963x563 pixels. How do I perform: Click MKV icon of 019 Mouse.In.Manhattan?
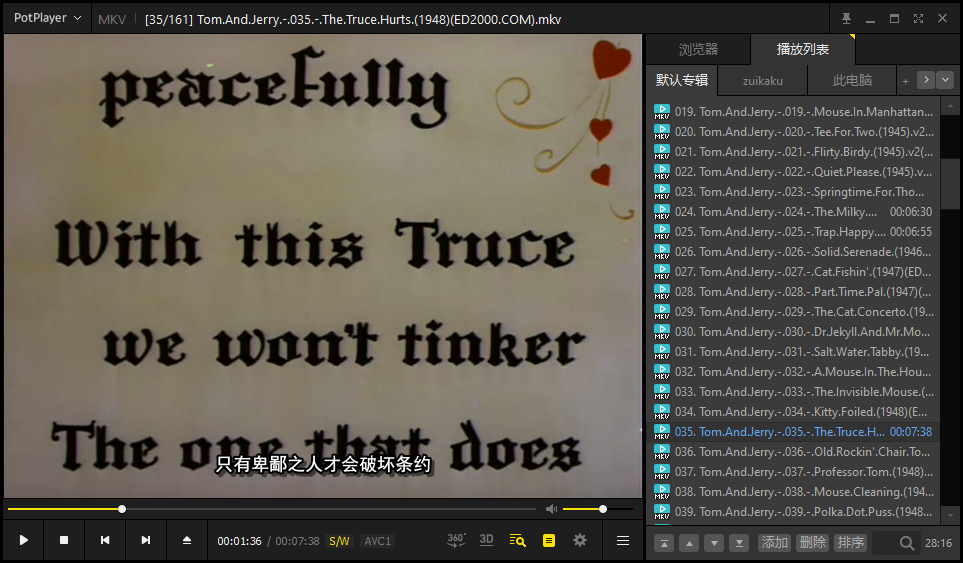[661, 112]
